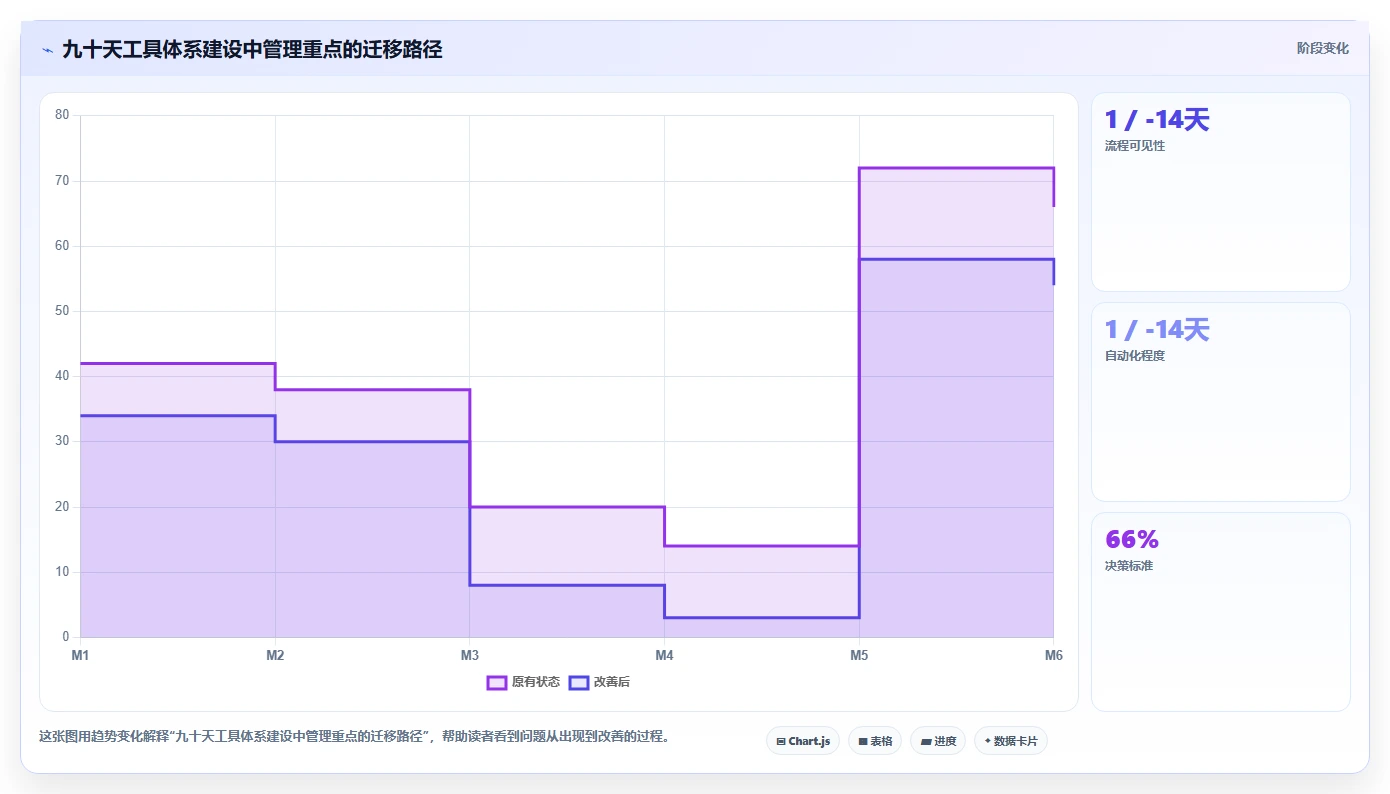
Task: Click the M6 axis label
Action: (1053, 656)
